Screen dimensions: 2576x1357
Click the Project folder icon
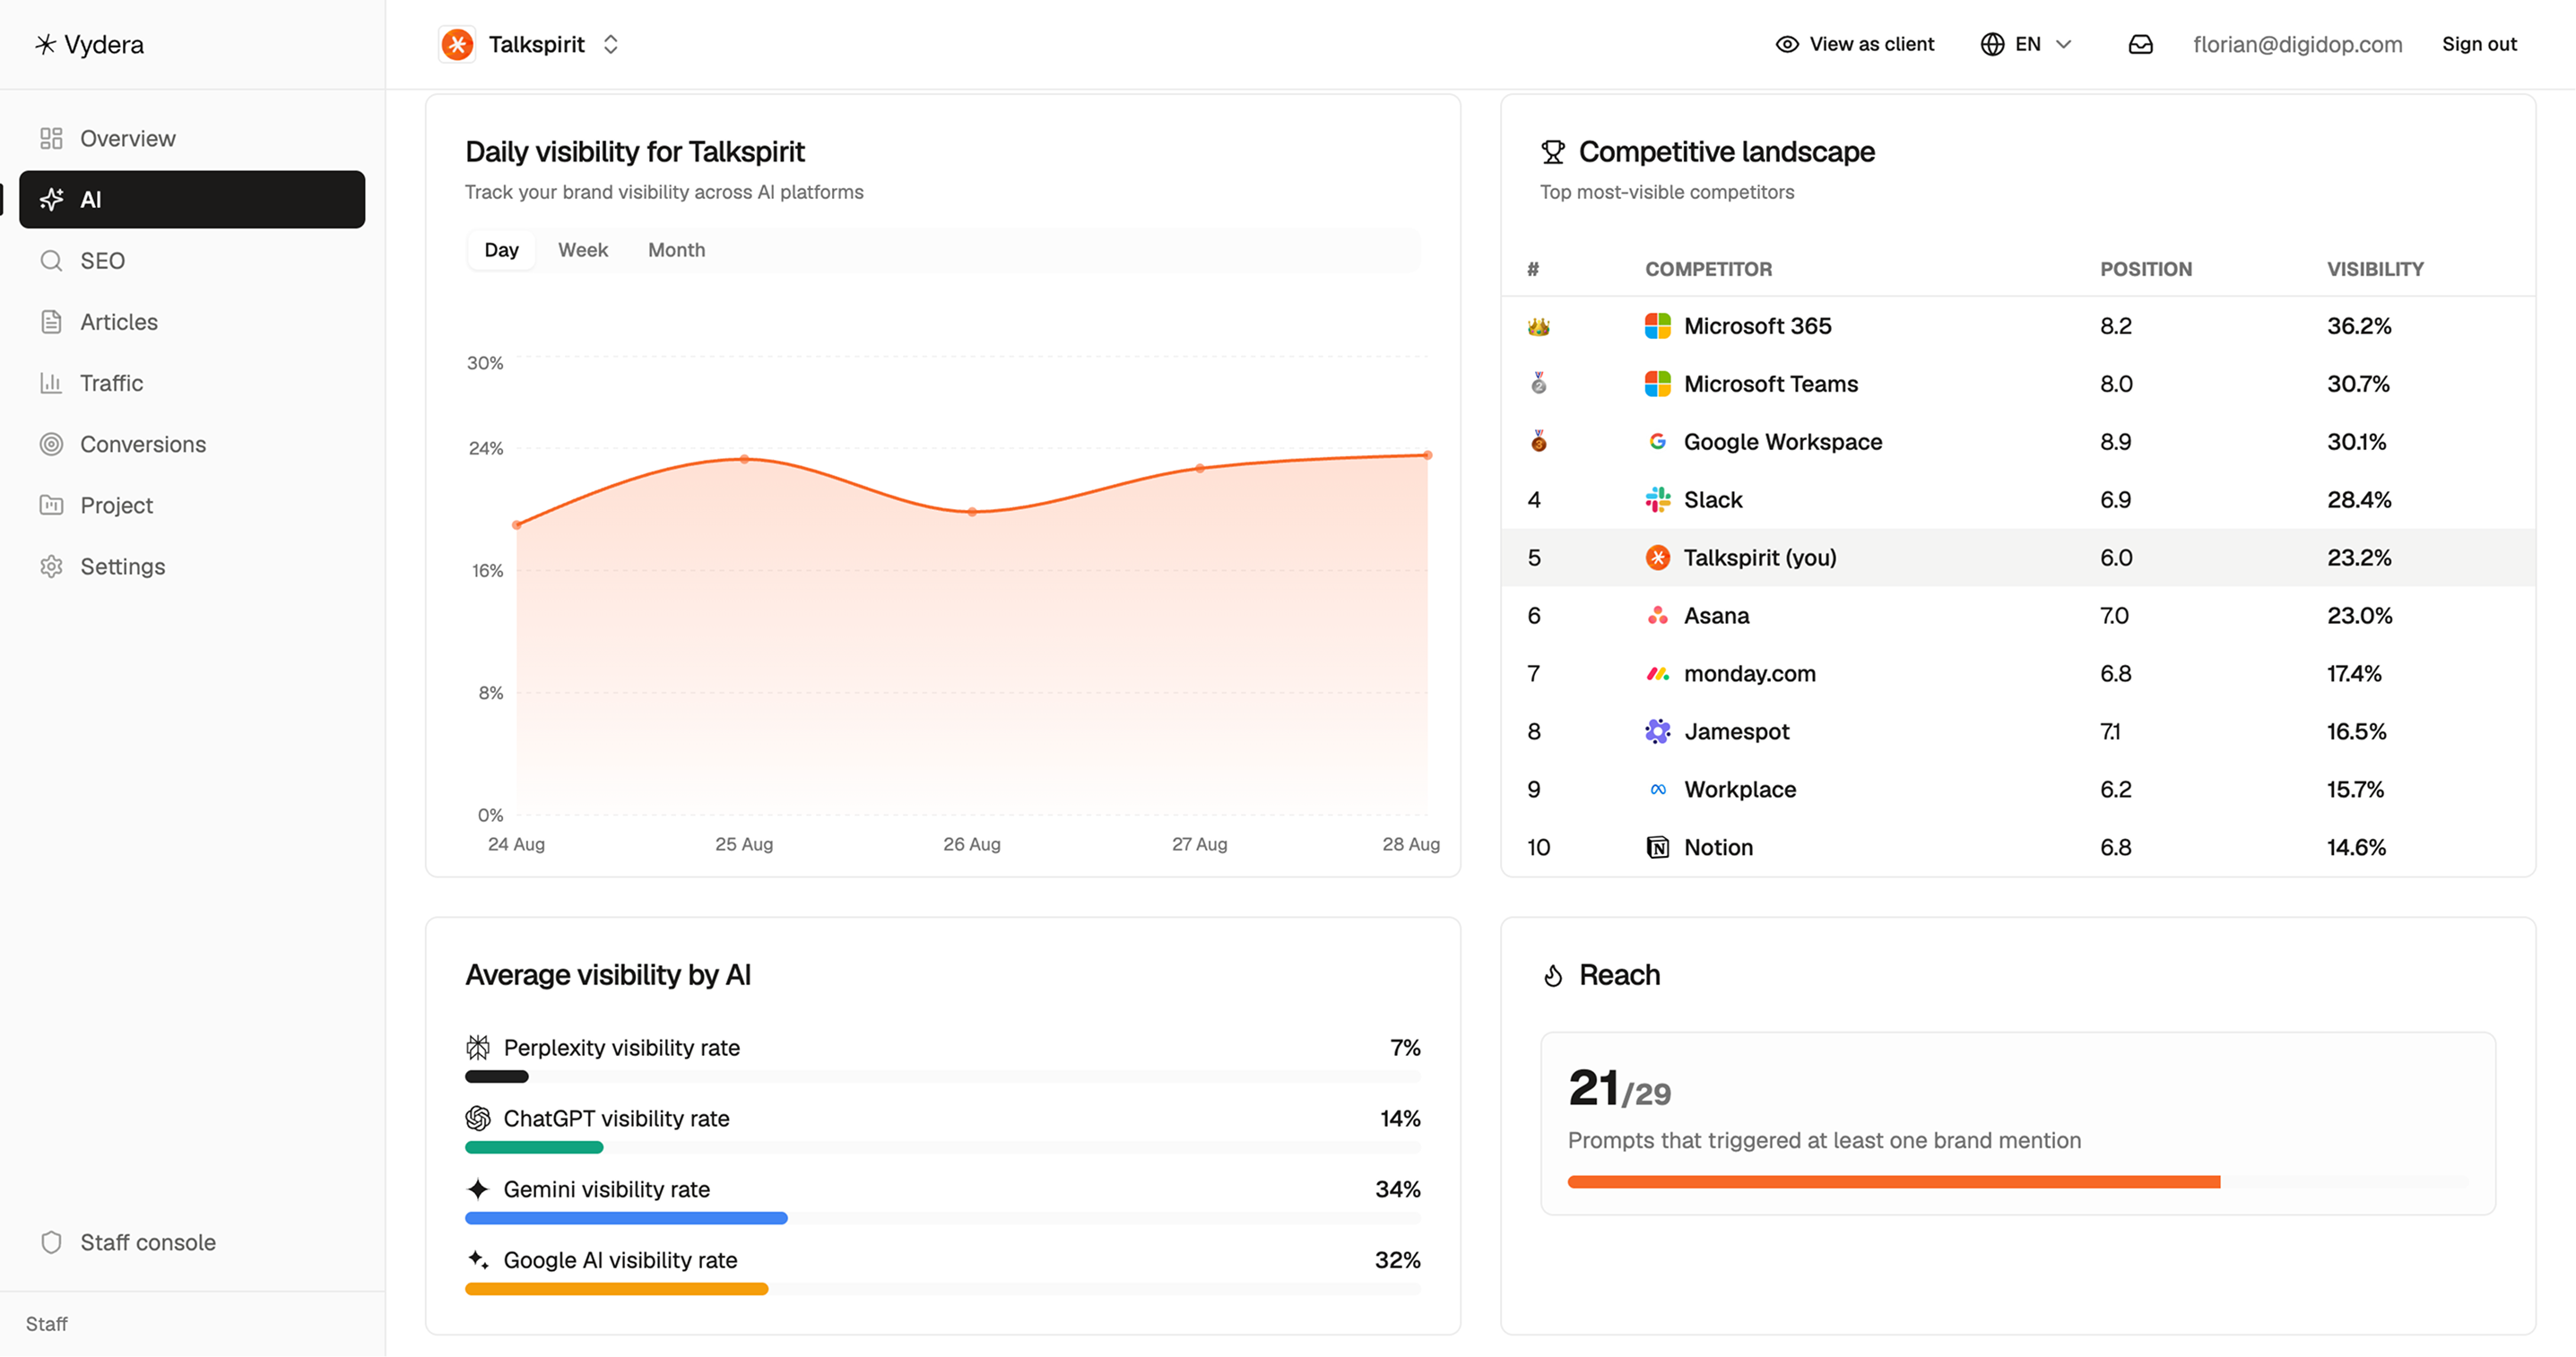(51, 505)
